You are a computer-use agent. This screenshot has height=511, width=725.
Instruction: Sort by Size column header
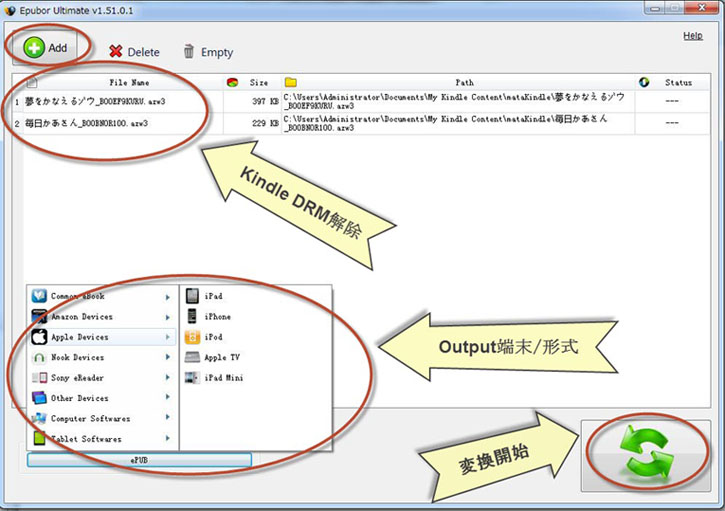point(258,82)
